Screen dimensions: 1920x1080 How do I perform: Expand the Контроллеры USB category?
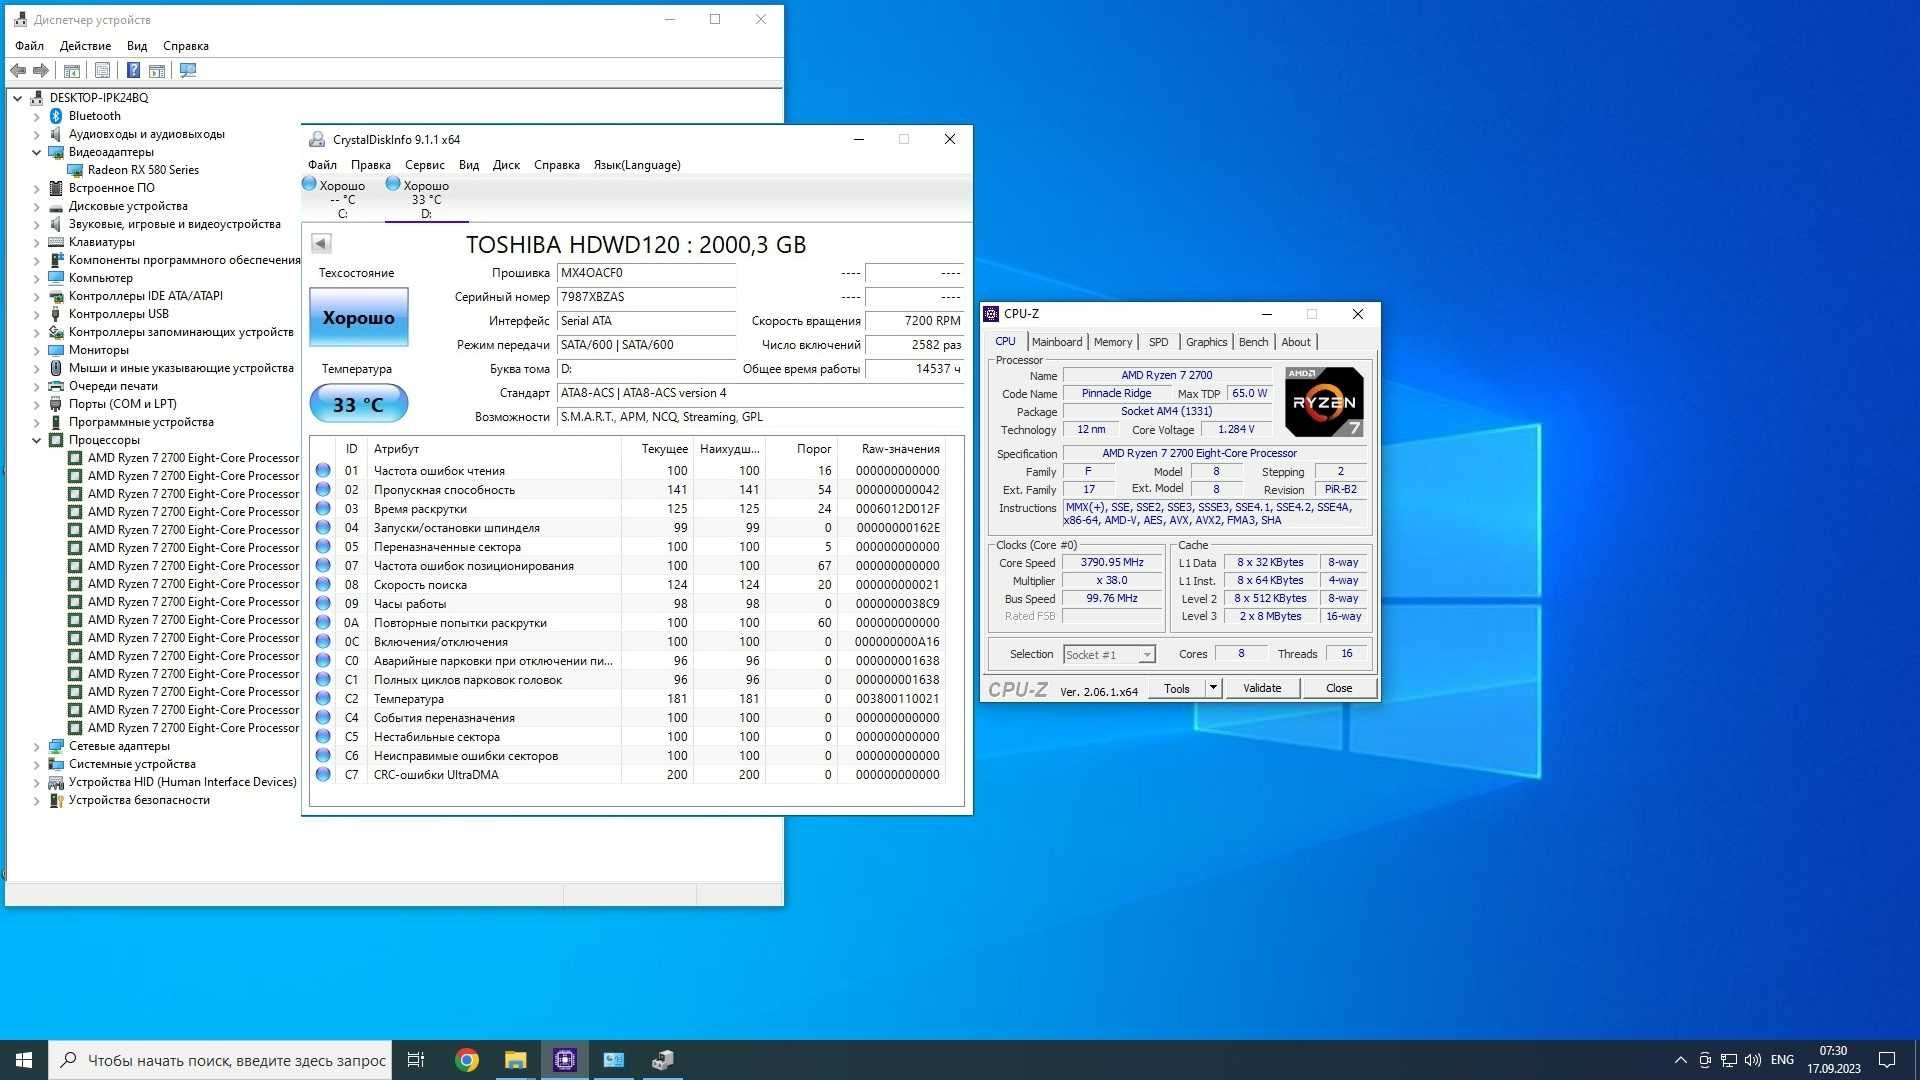(37, 314)
